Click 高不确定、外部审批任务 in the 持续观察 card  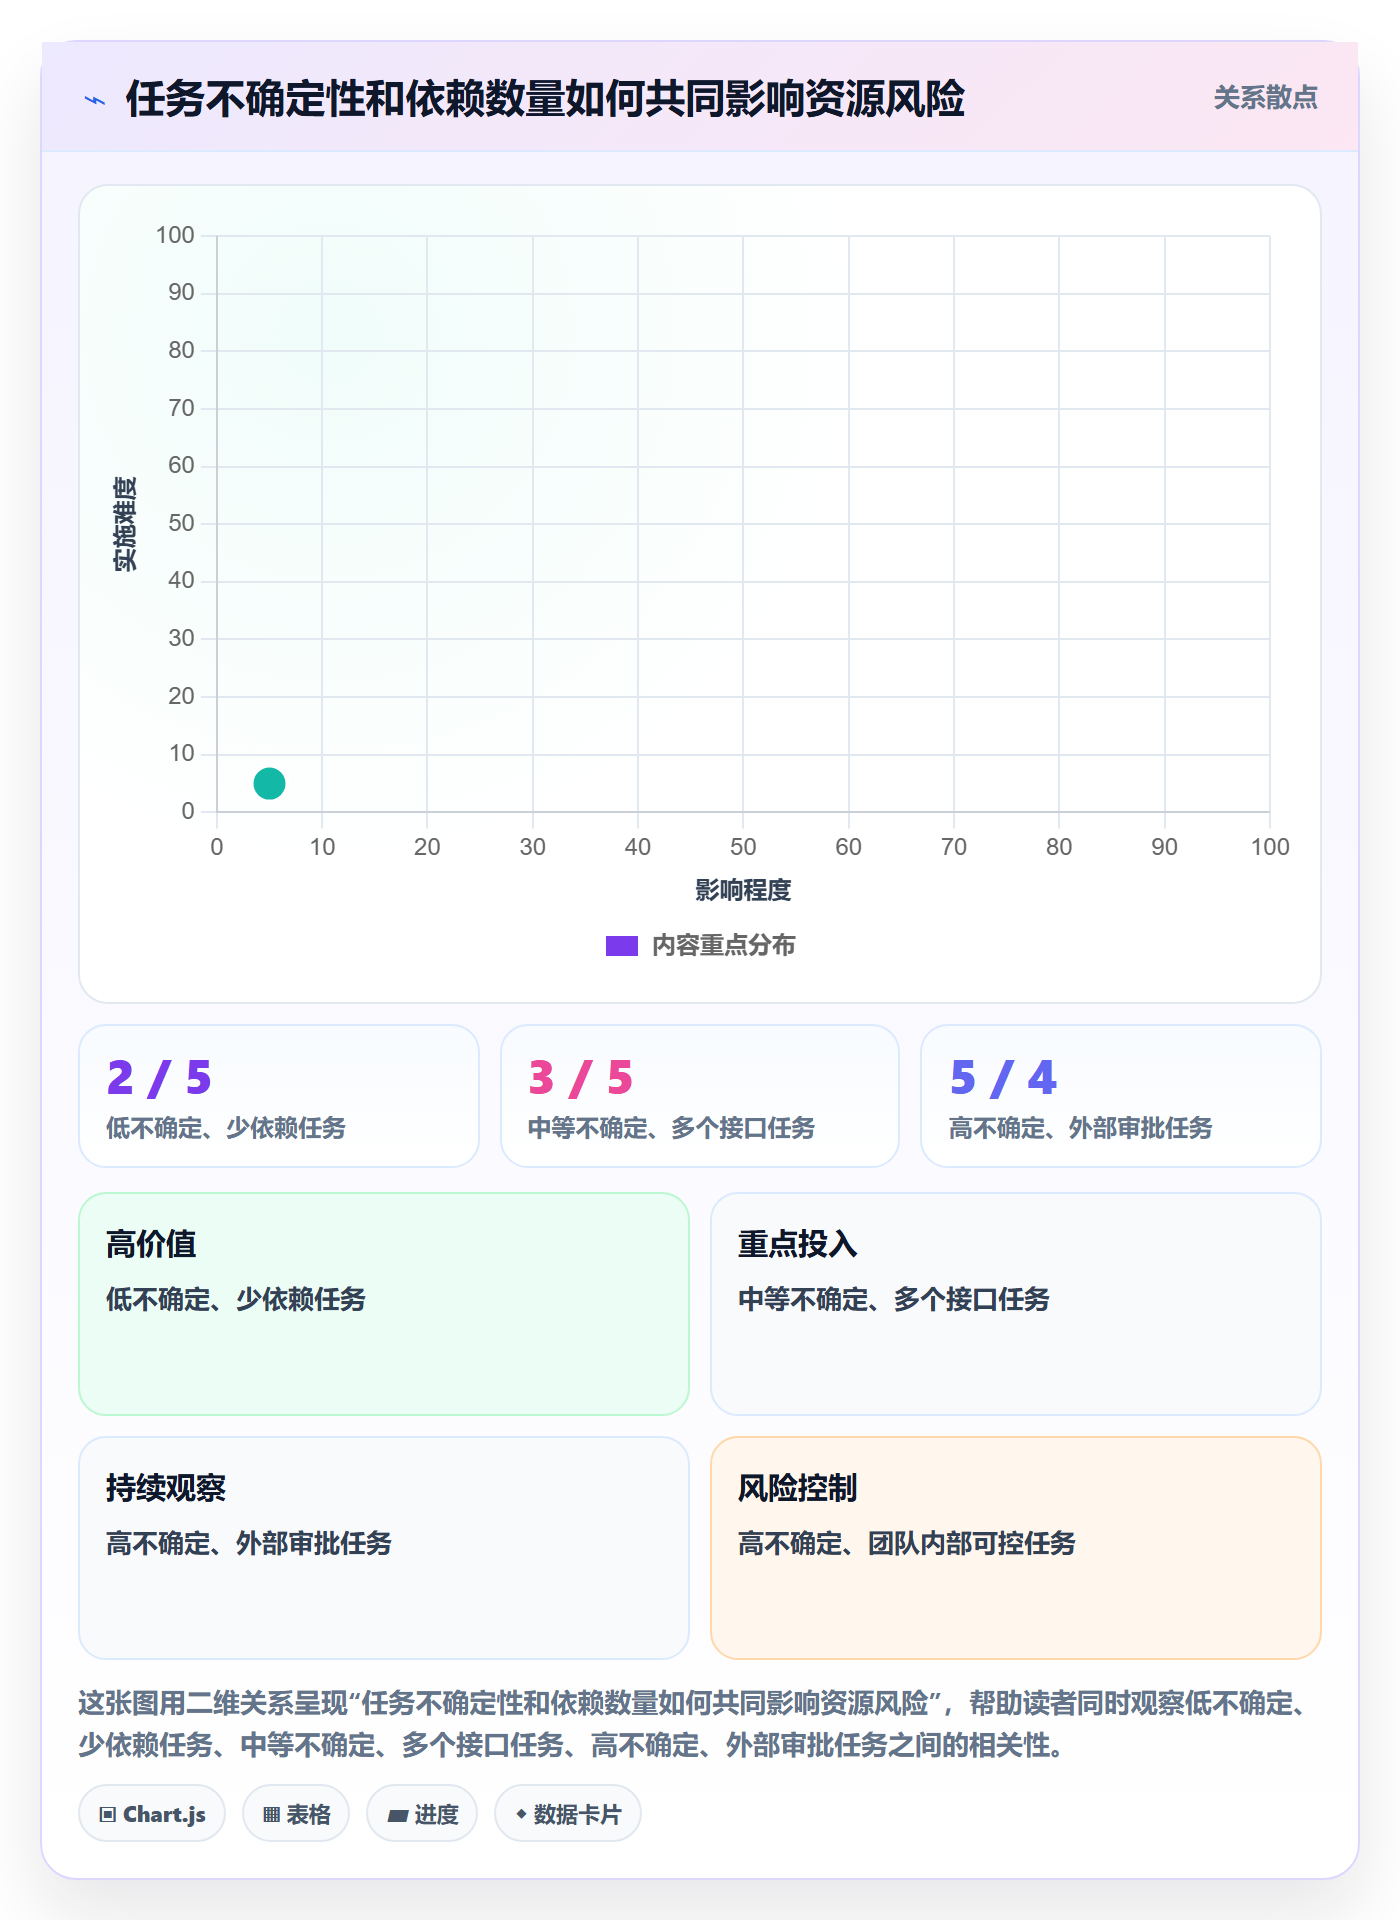249,1543
